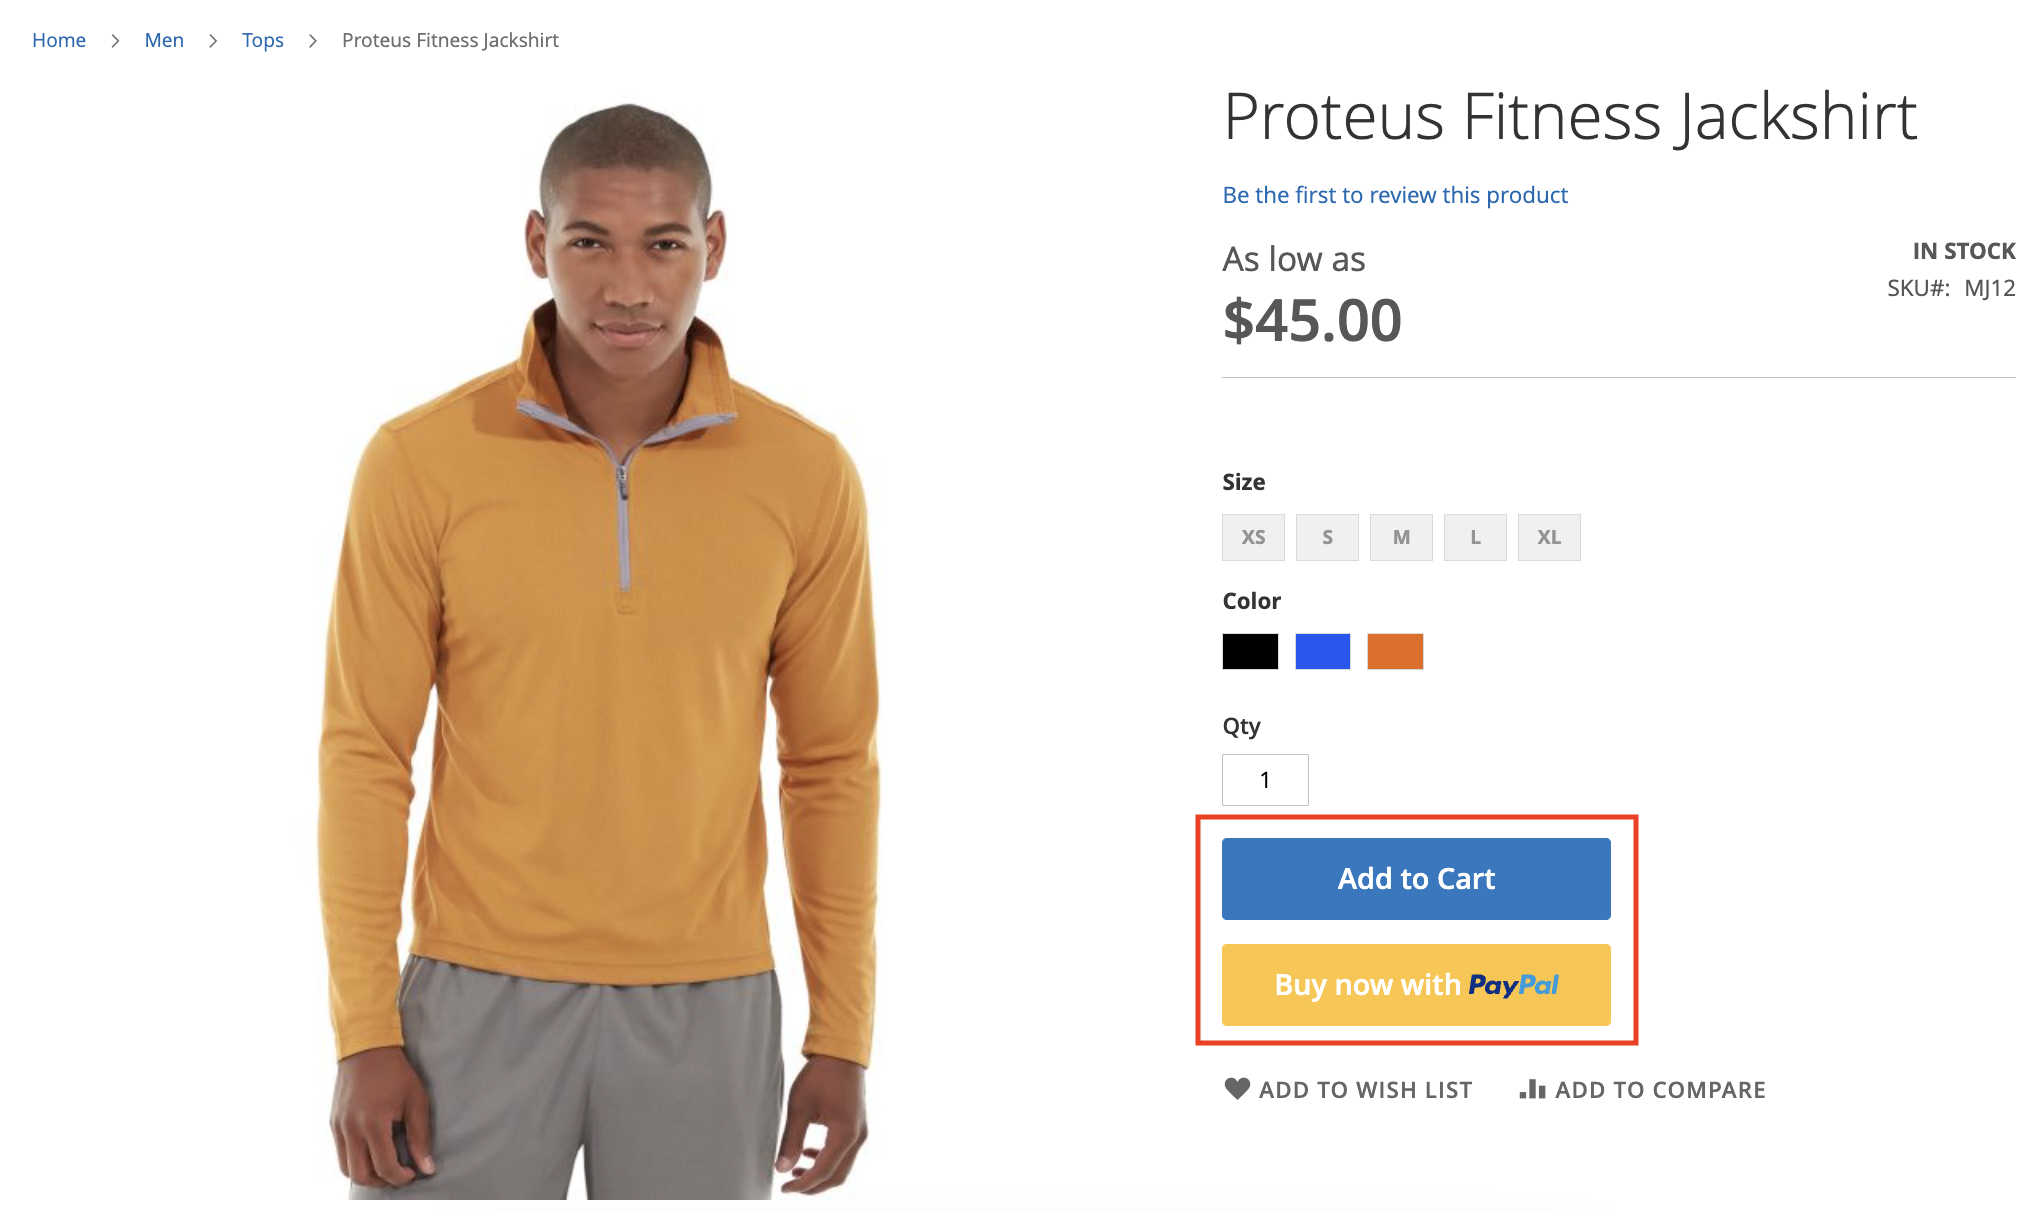Select size XL
The width and height of the screenshot is (2038, 1212).
(1549, 537)
